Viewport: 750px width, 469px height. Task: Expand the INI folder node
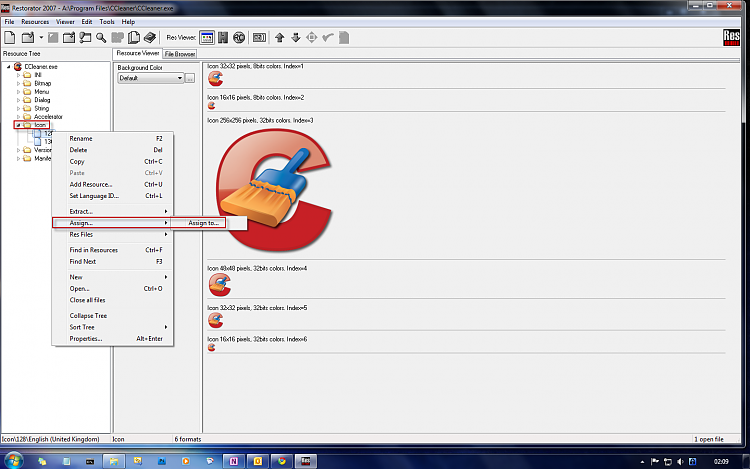[x=19, y=75]
